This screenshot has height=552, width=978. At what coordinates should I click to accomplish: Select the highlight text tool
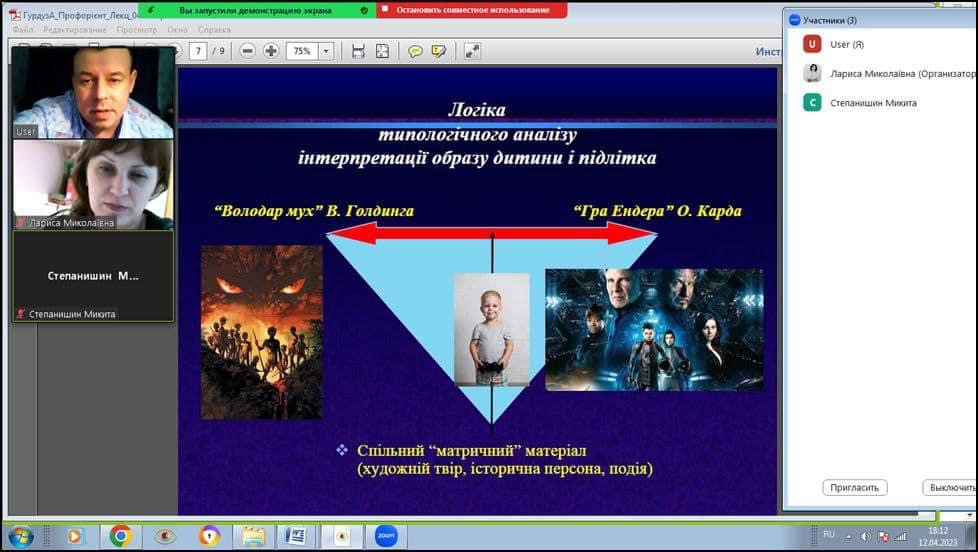pyautogui.click(x=438, y=51)
